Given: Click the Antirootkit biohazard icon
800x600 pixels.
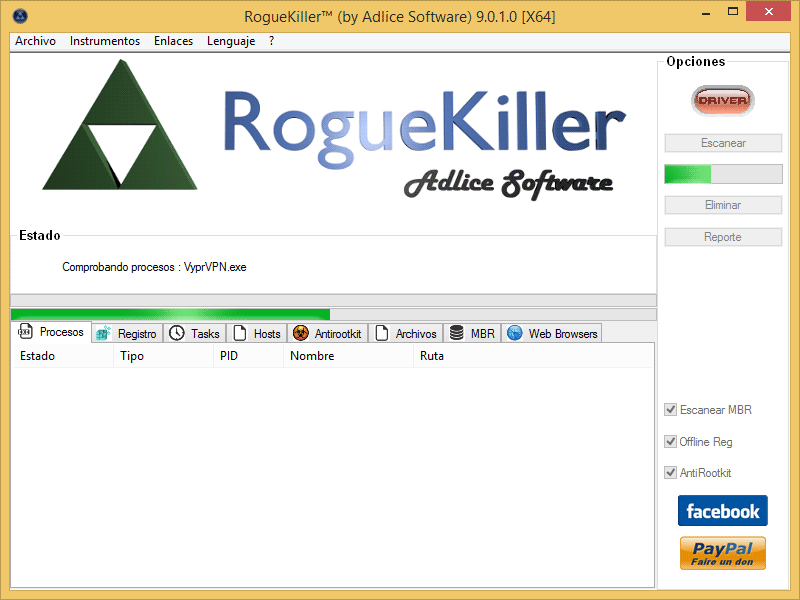Looking at the screenshot, I should point(301,334).
